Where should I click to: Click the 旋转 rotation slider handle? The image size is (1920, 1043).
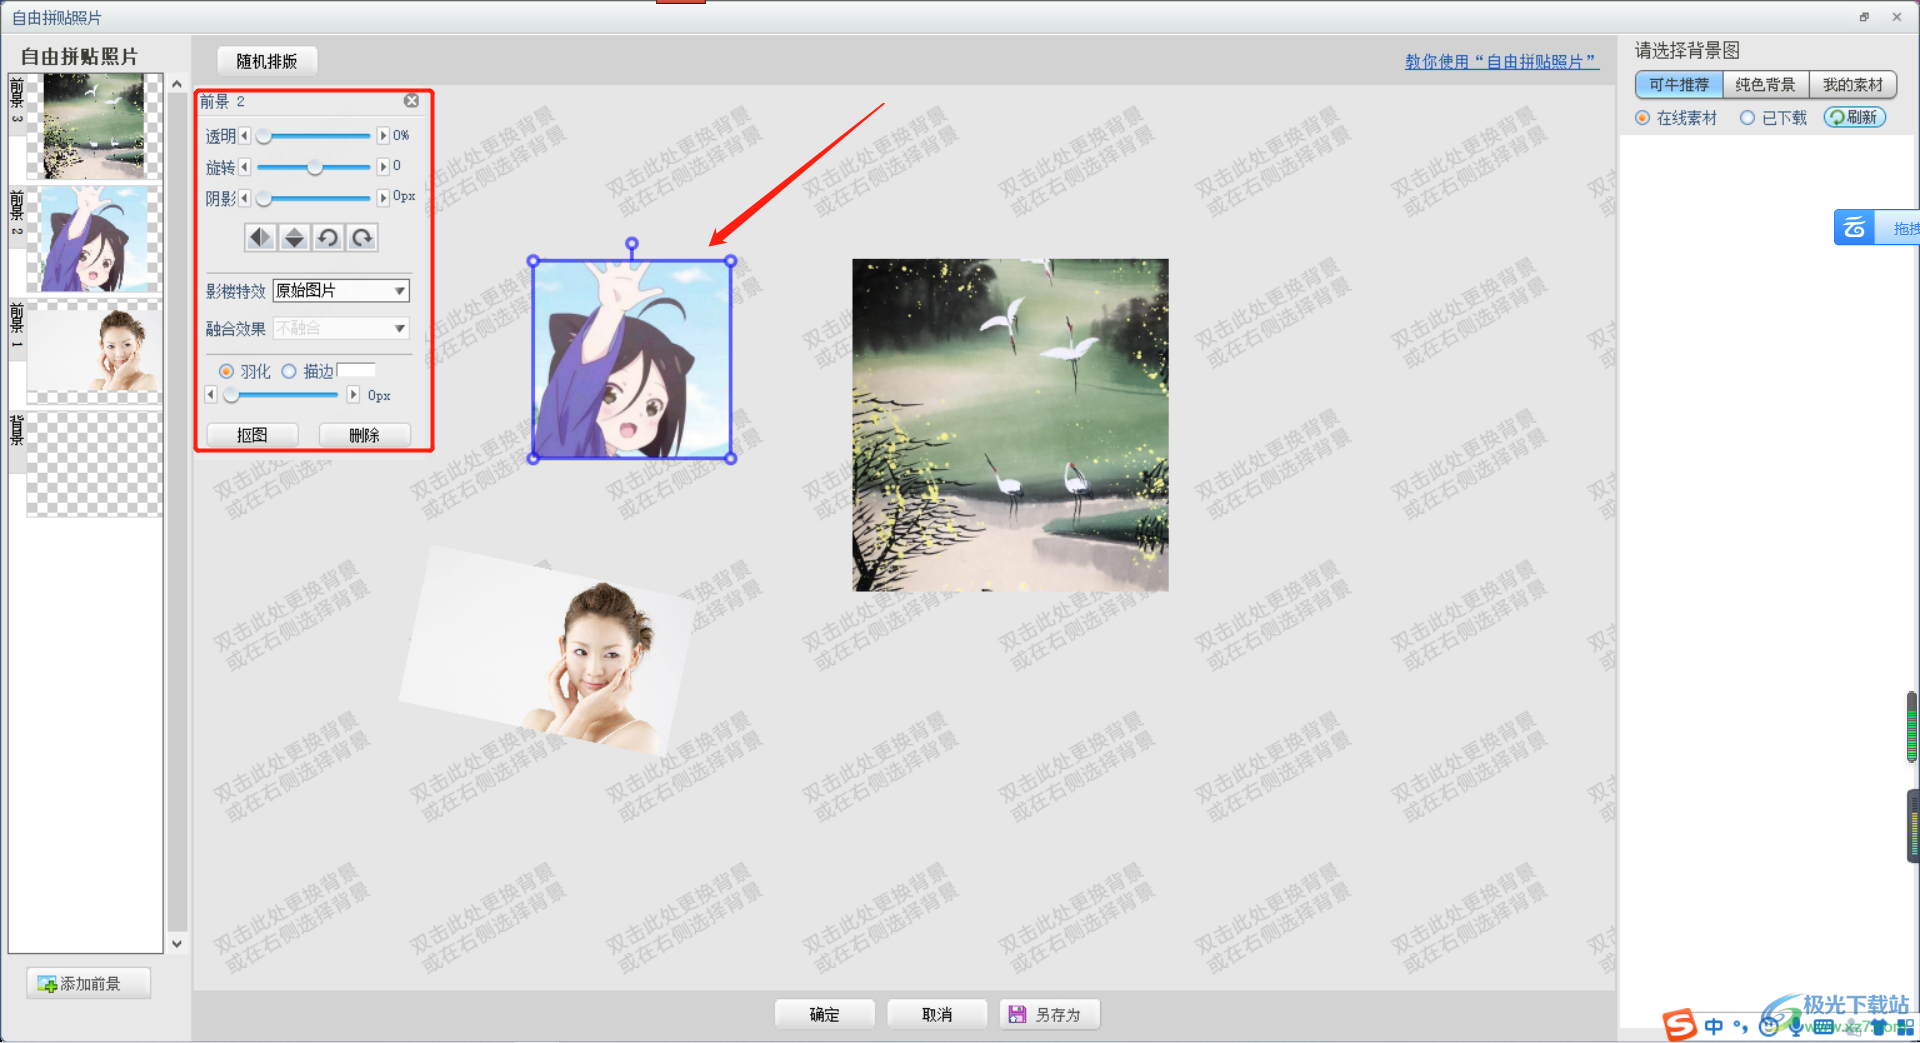tap(315, 167)
